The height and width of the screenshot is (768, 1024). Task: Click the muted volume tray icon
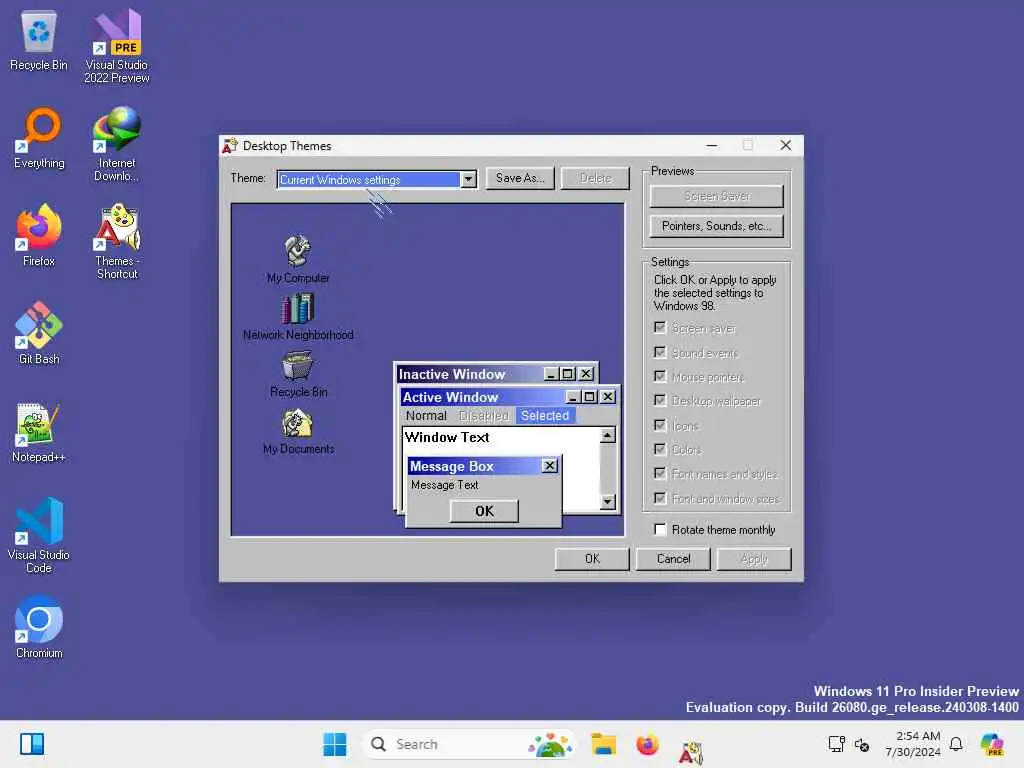pos(862,744)
